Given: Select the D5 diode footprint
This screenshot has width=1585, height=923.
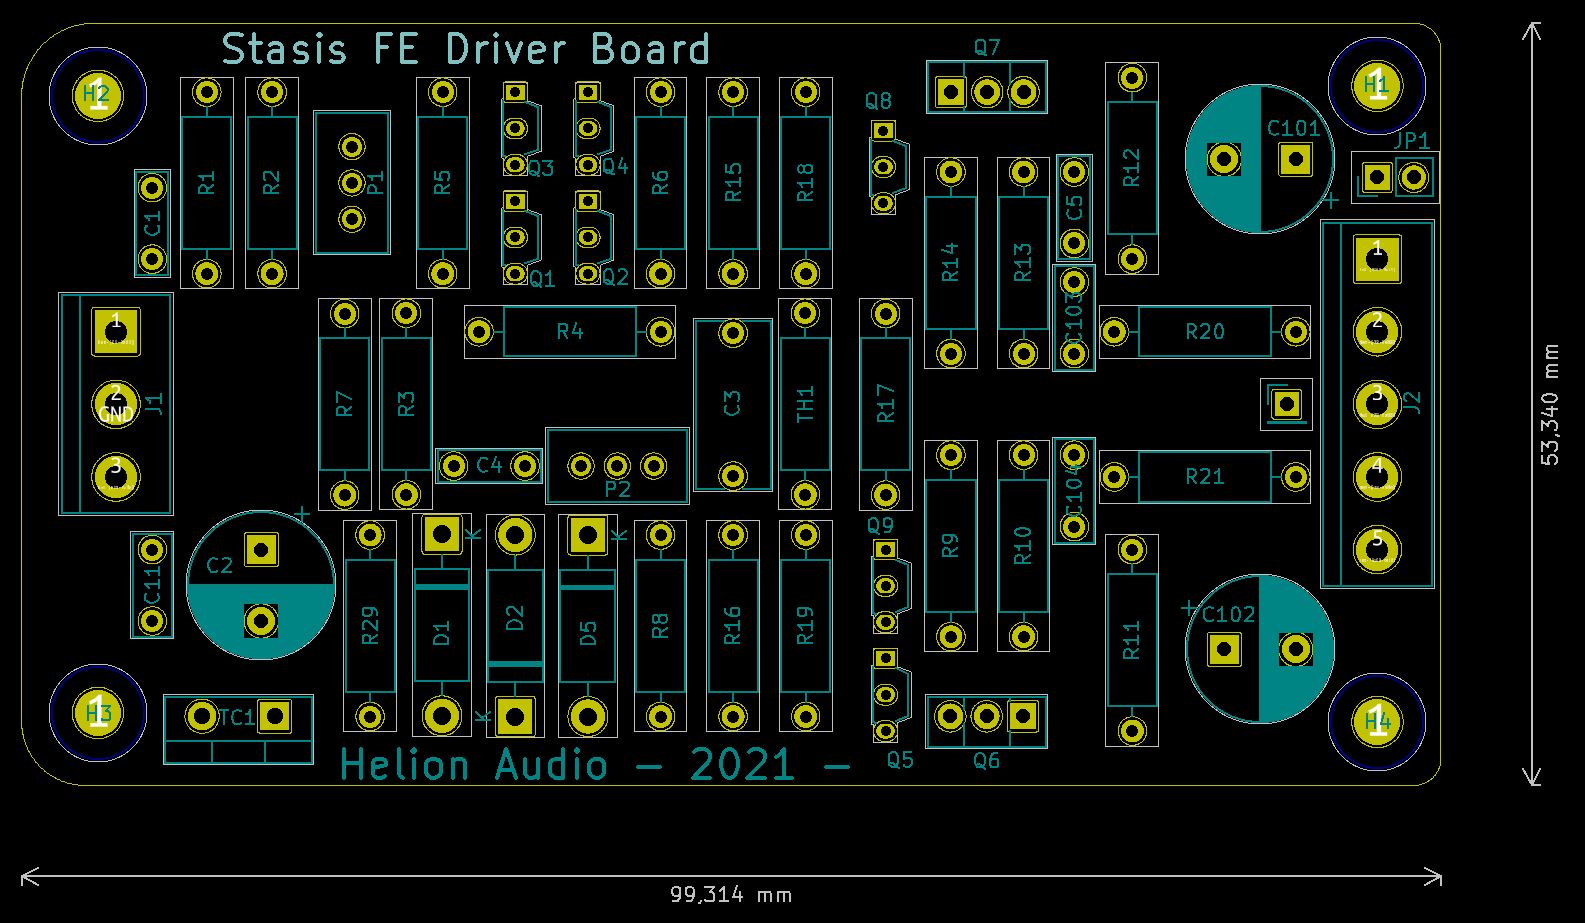Looking at the screenshot, I should pos(588,626).
